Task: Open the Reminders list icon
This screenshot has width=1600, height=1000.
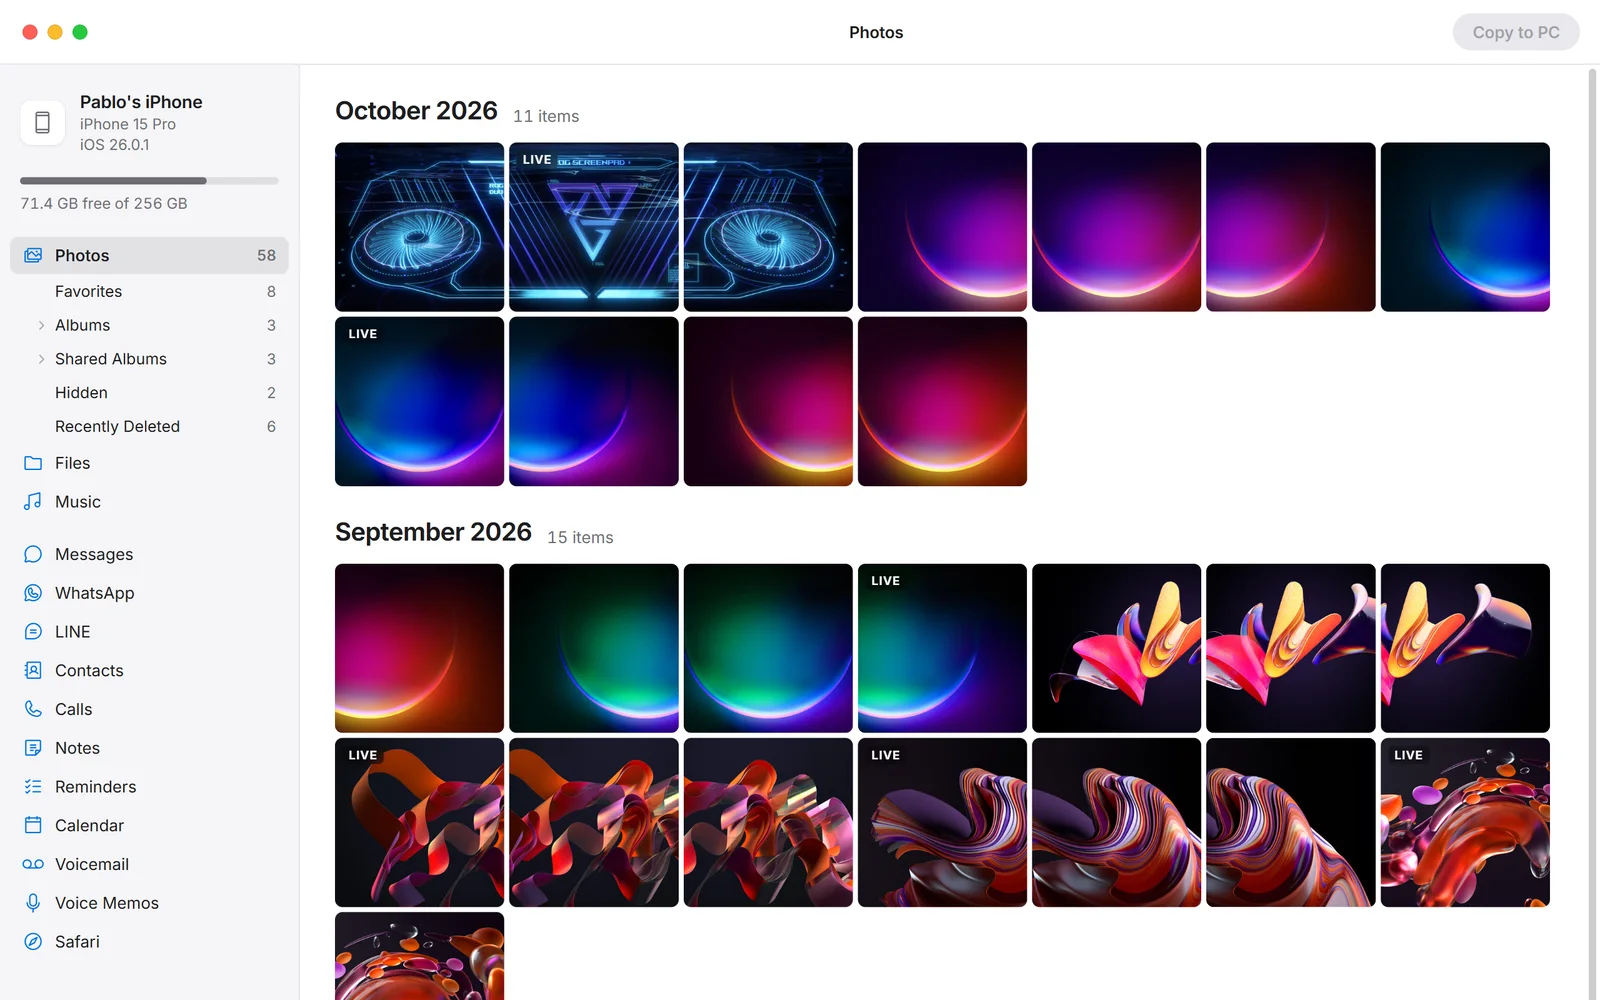Action: 33,787
